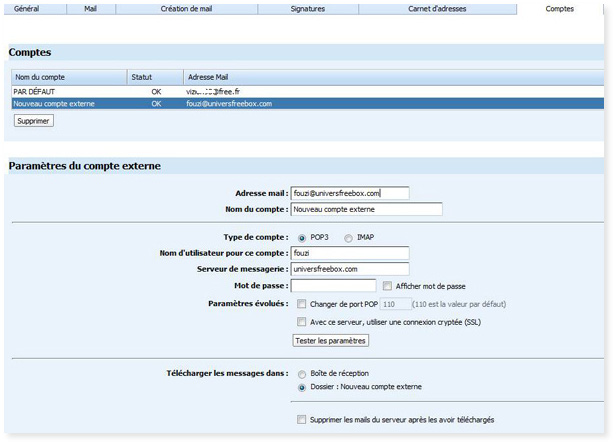The image size is (616, 445).
Task: Click the Adresse mail input field
Action: [349, 193]
